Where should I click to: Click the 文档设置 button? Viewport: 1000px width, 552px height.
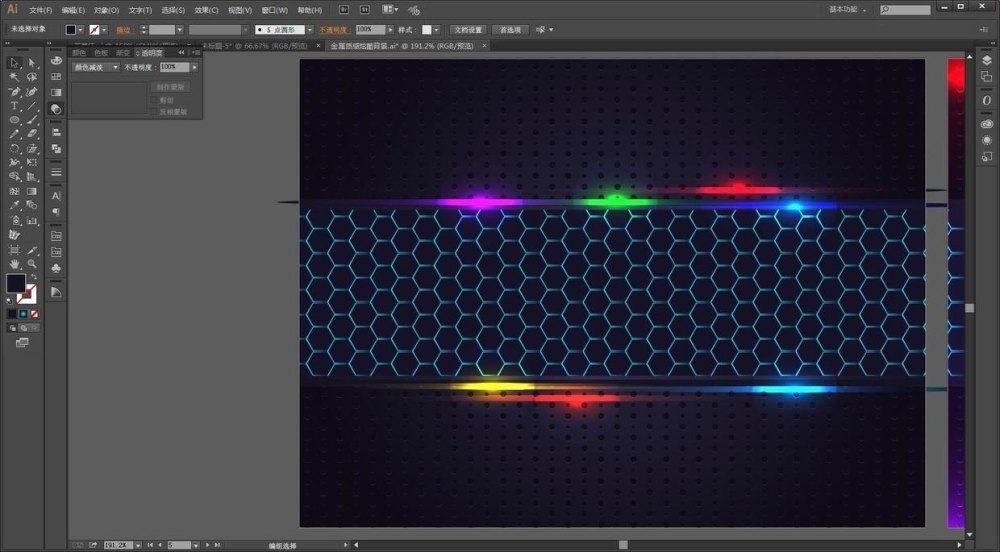point(467,30)
